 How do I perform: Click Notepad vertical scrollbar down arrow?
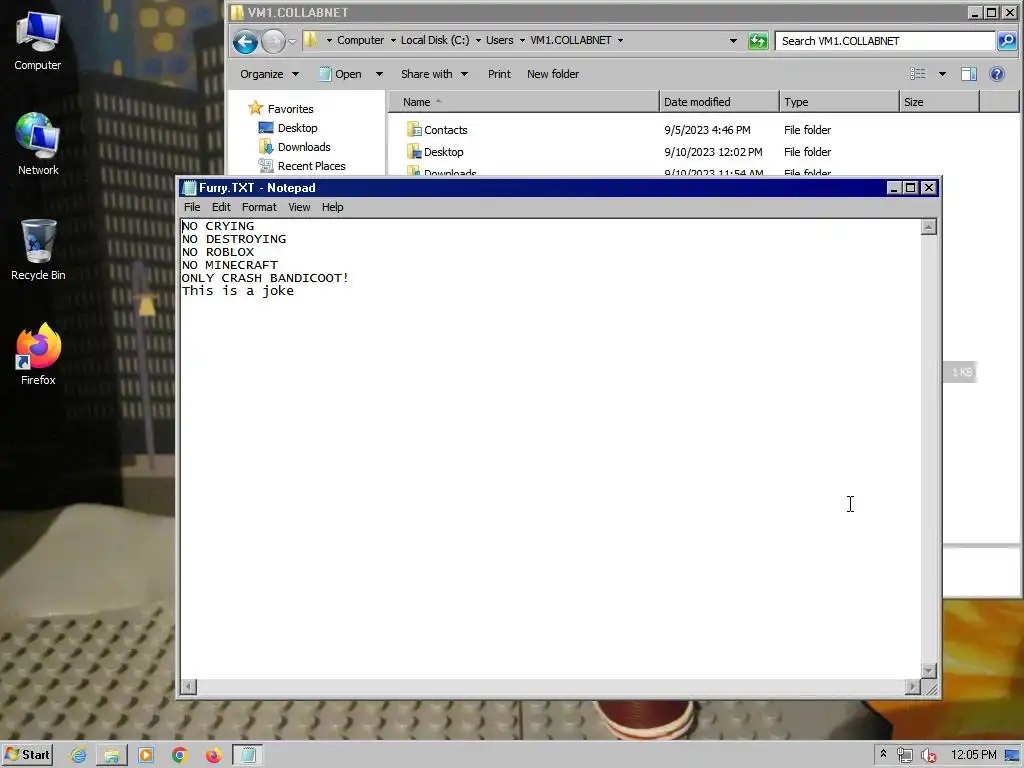(929, 671)
